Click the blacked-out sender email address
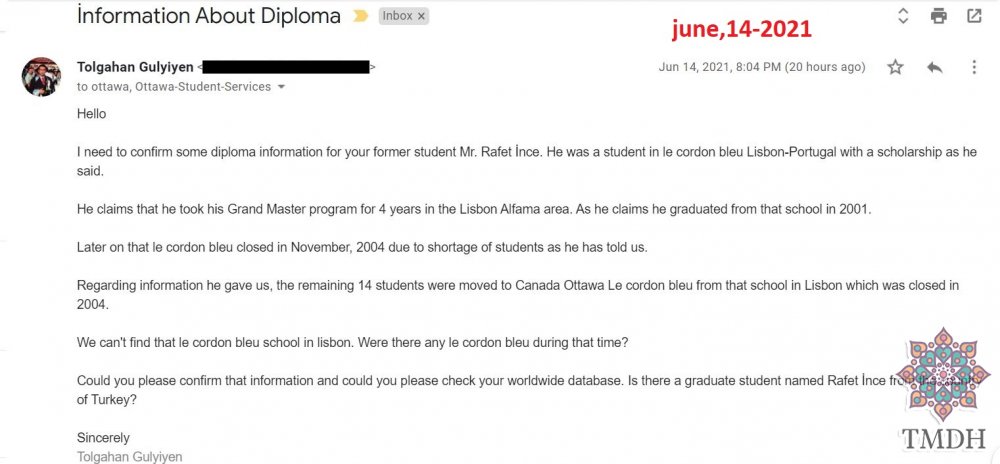This screenshot has height=464, width=1000. click(287, 67)
